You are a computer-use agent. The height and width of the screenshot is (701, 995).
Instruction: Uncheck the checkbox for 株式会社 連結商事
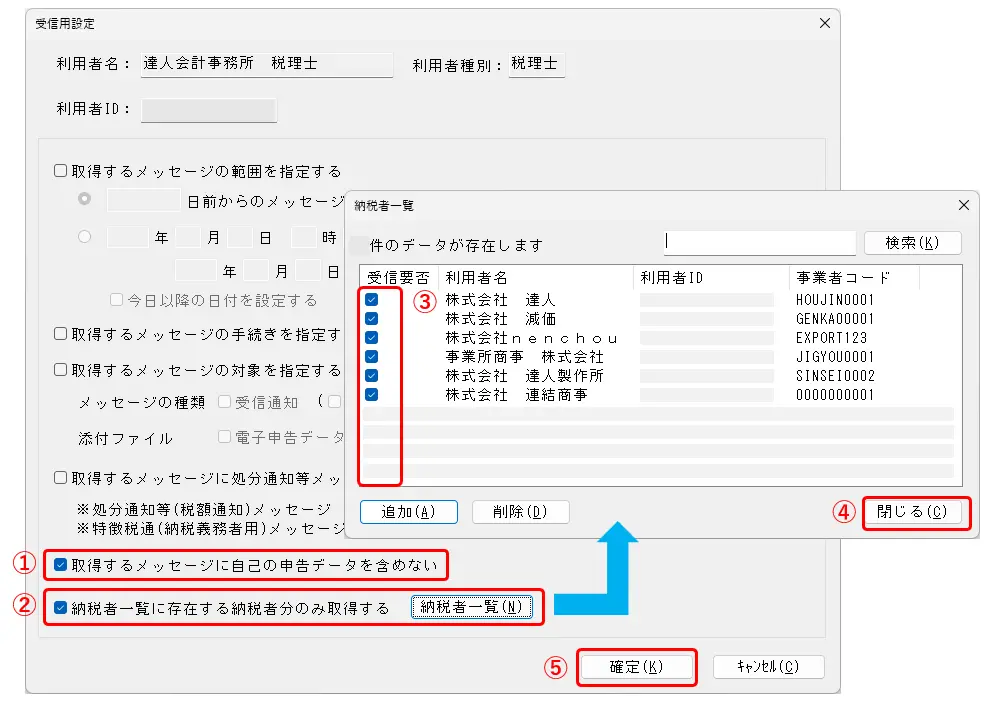[x=372, y=395]
